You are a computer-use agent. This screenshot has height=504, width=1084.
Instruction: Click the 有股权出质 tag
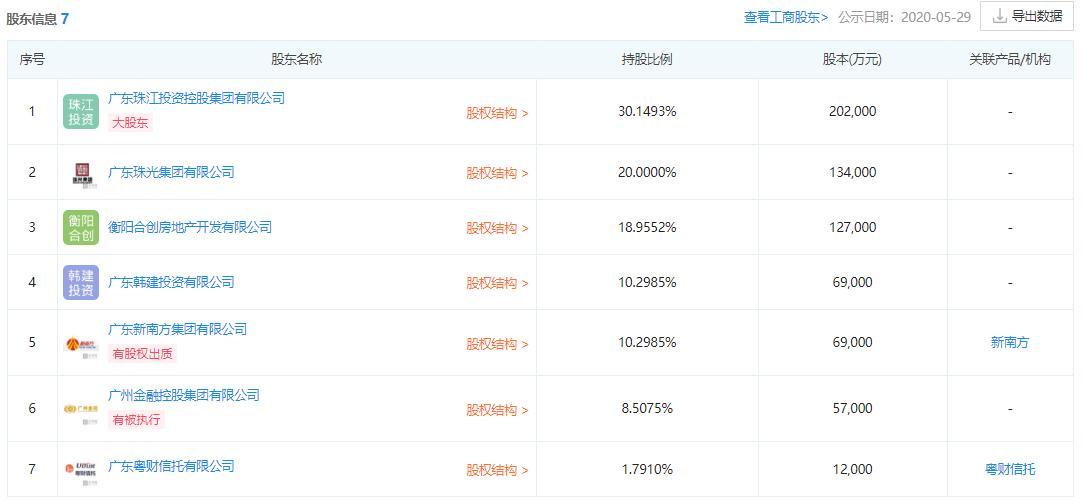click(x=143, y=354)
